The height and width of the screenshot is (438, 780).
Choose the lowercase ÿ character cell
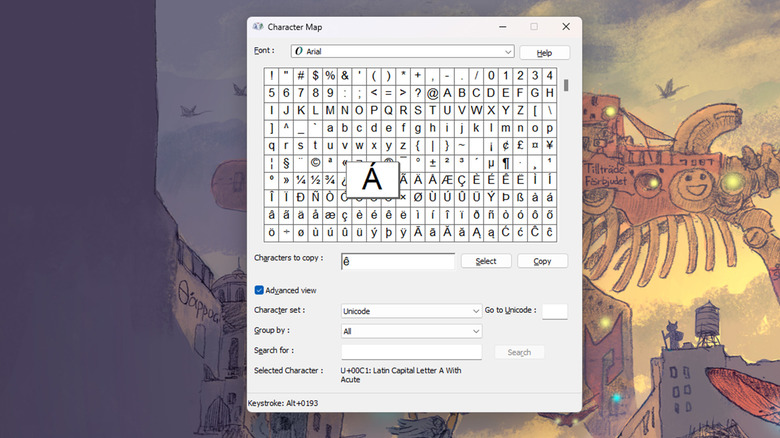point(403,232)
